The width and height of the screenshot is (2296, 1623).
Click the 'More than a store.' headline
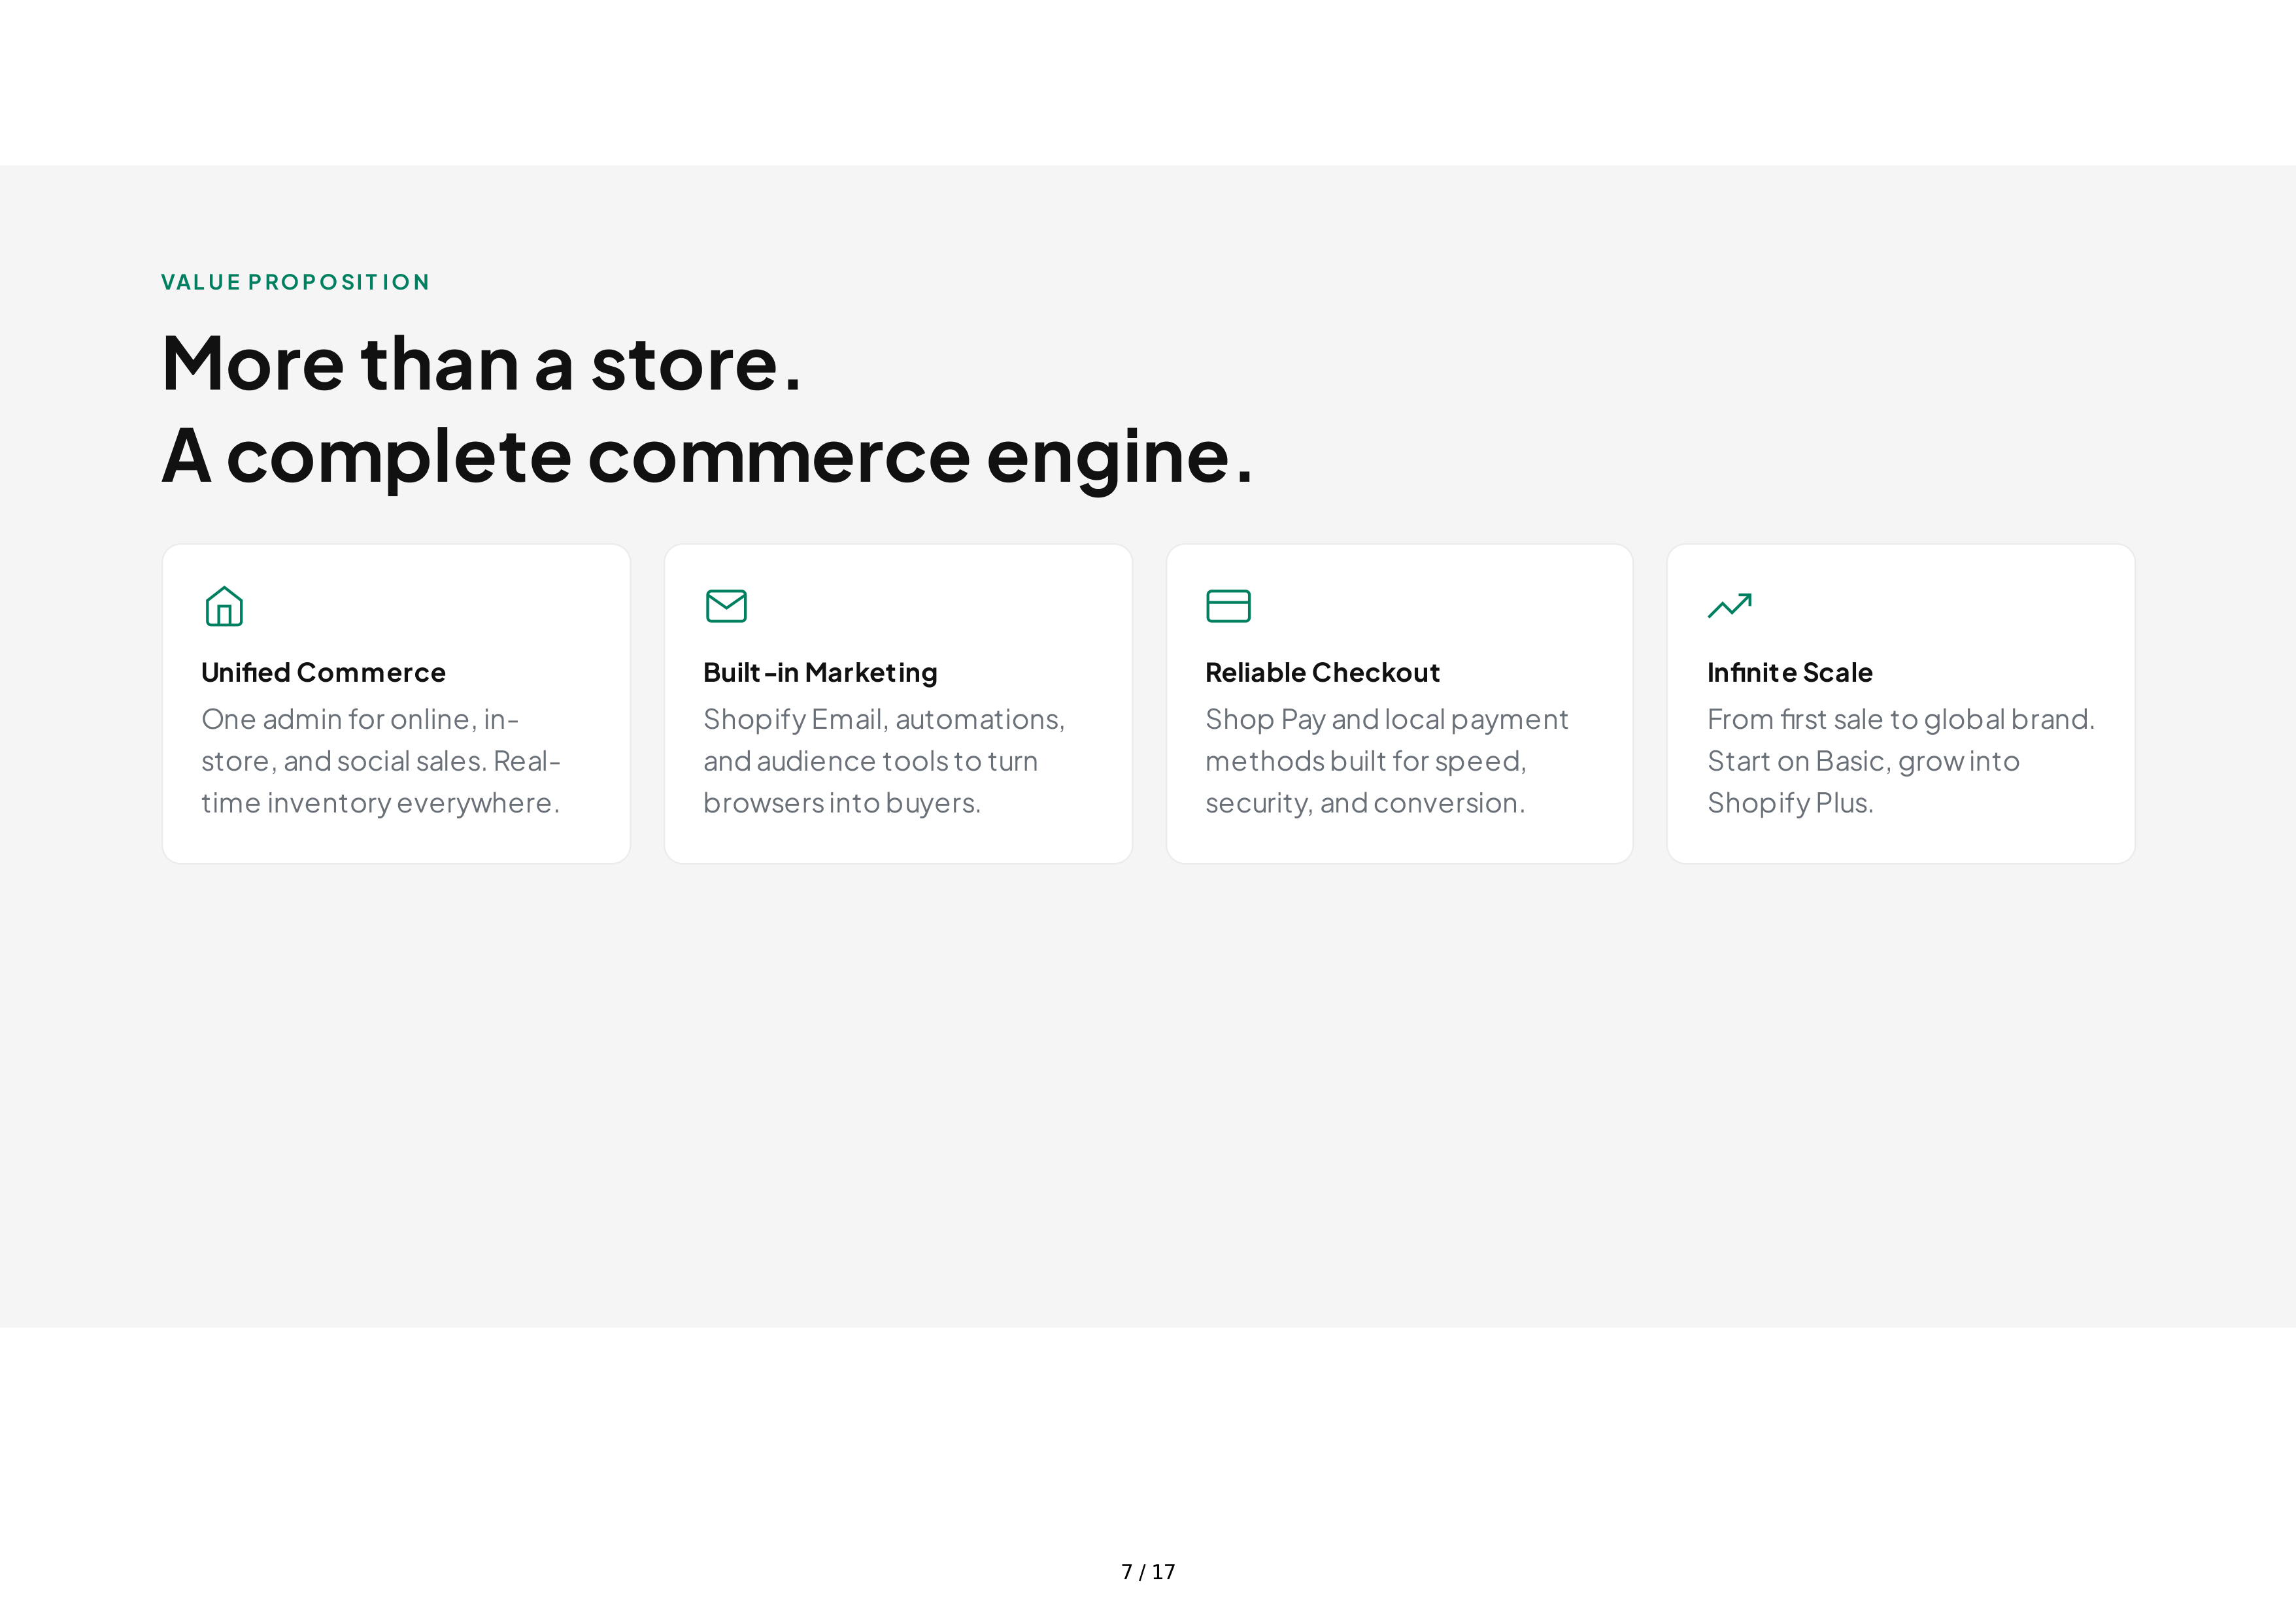(481, 363)
